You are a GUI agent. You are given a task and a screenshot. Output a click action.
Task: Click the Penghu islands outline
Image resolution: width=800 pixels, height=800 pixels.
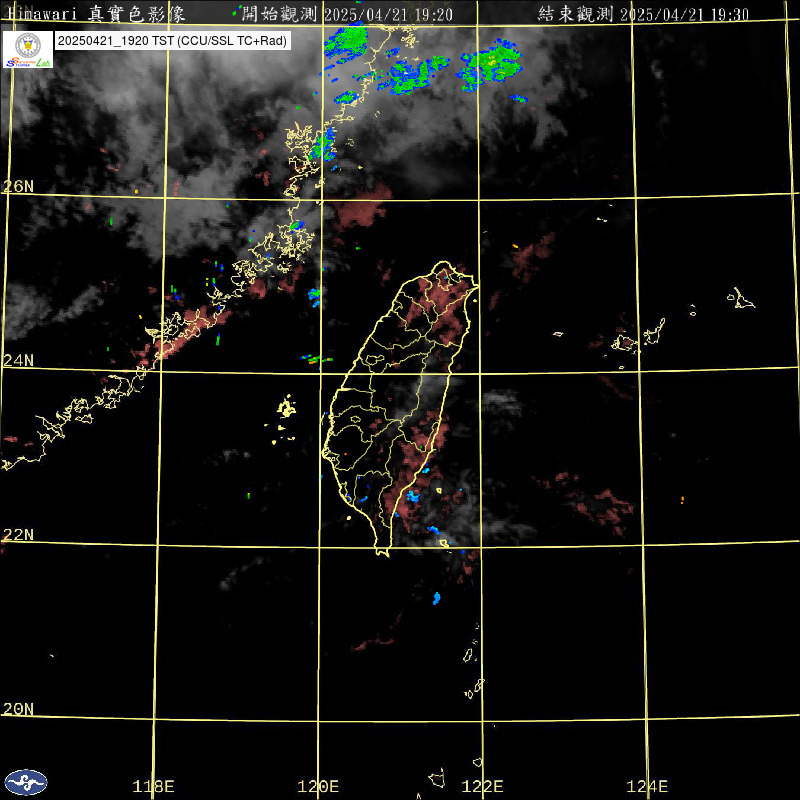(287, 409)
